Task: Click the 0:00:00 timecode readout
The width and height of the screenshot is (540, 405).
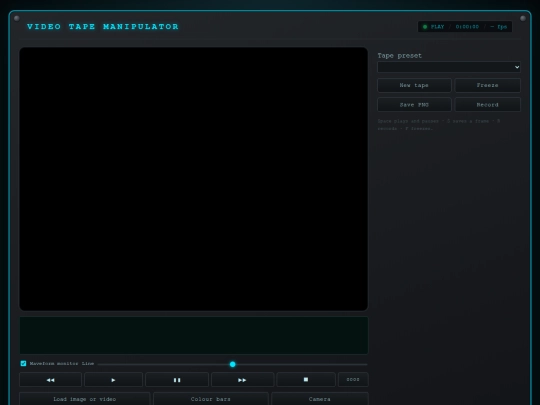Action: (x=467, y=27)
